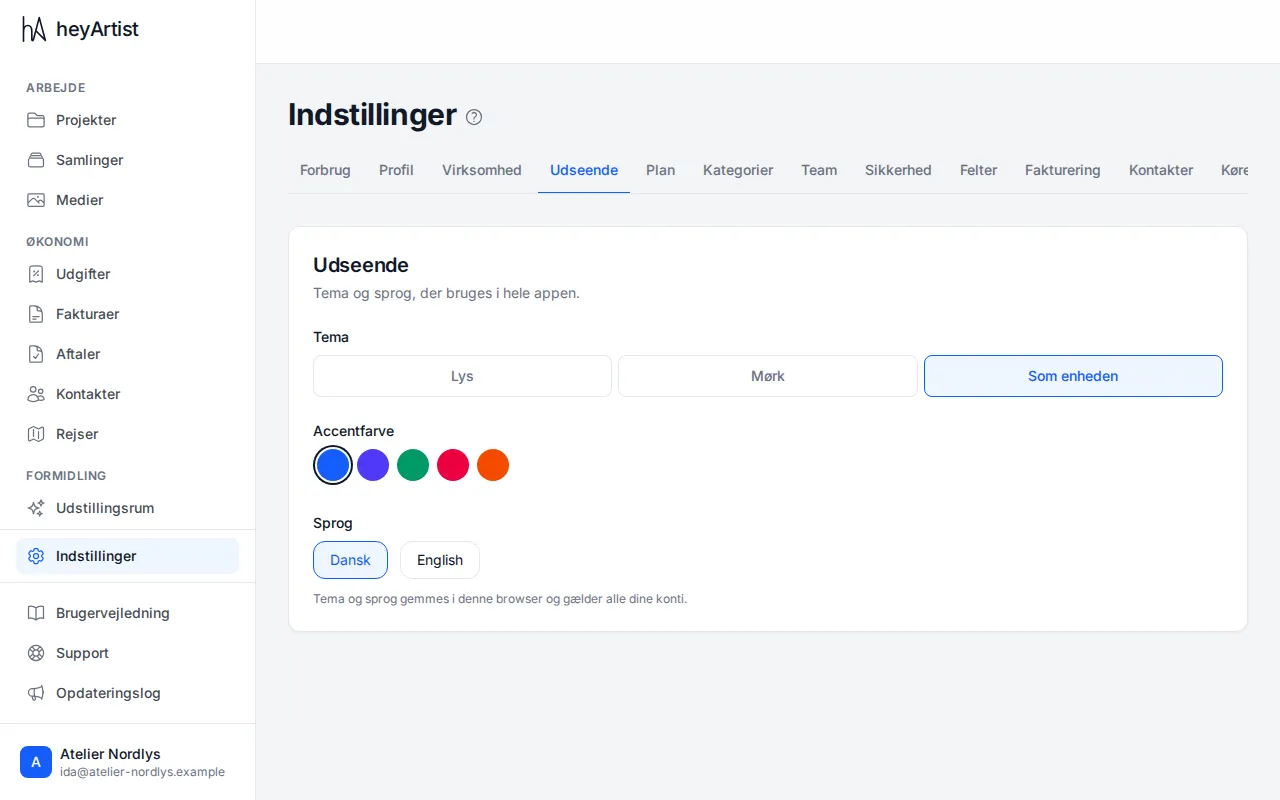Viewport: 1280px width, 800px height.
Task: Switch to the Forbrug tab
Action: click(x=325, y=170)
